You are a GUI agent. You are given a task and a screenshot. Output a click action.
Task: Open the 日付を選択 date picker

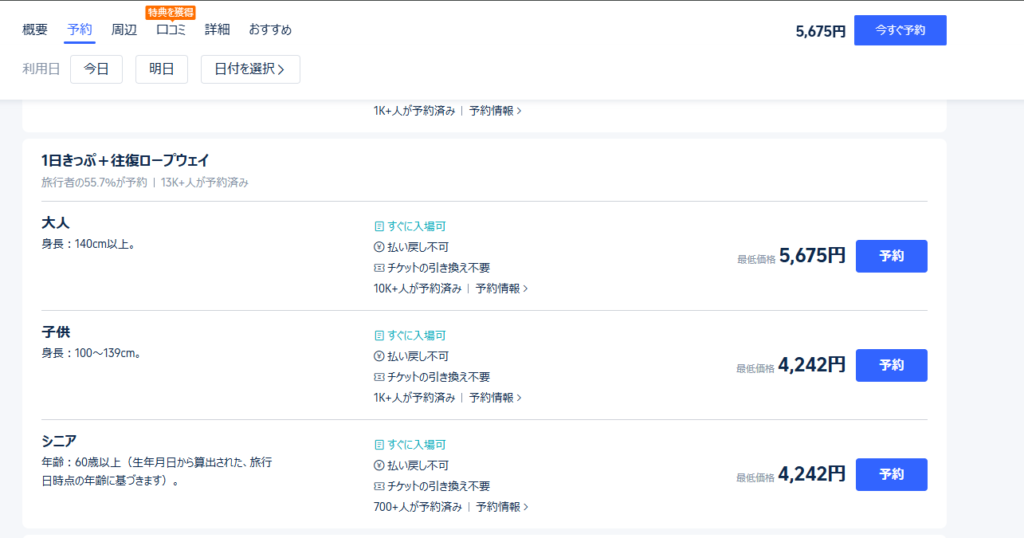(x=250, y=69)
